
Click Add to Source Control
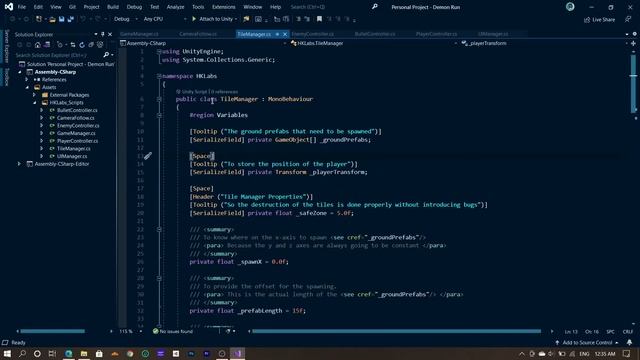click(586, 342)
